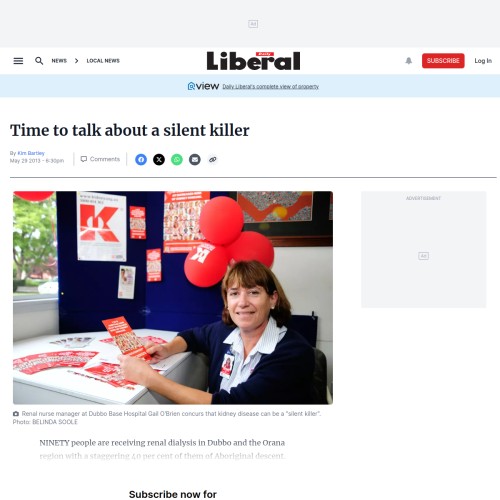500x500 pixels.
Task: Open the View property logo
Action: pyautogui.click(x=203, y=86)
